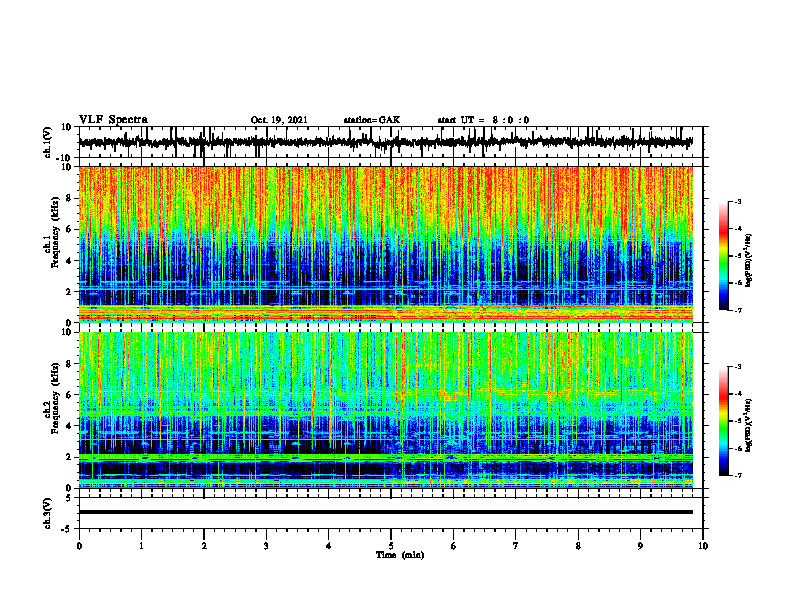Click the "6" frequency tick of ch.1 spectrogram
792x612 pixels.
(x=70, y=229)
